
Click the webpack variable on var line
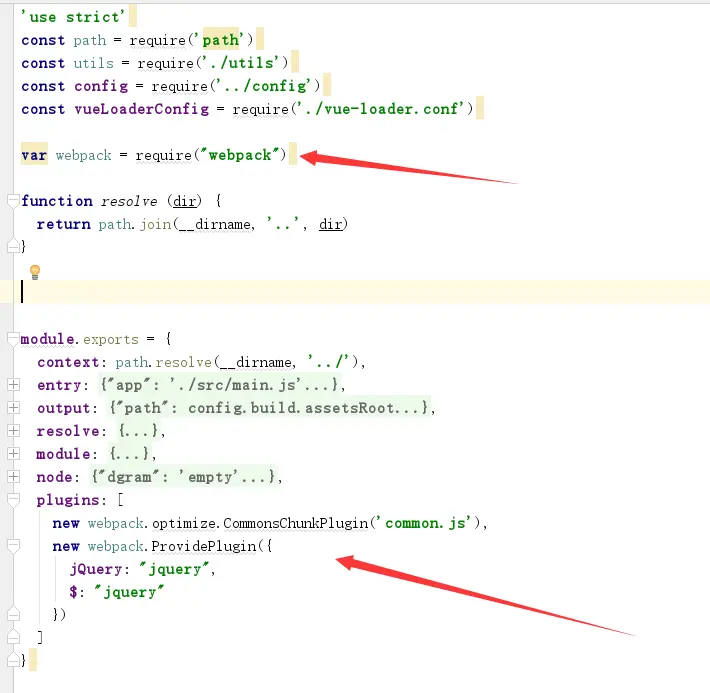(x=83, y=155)
